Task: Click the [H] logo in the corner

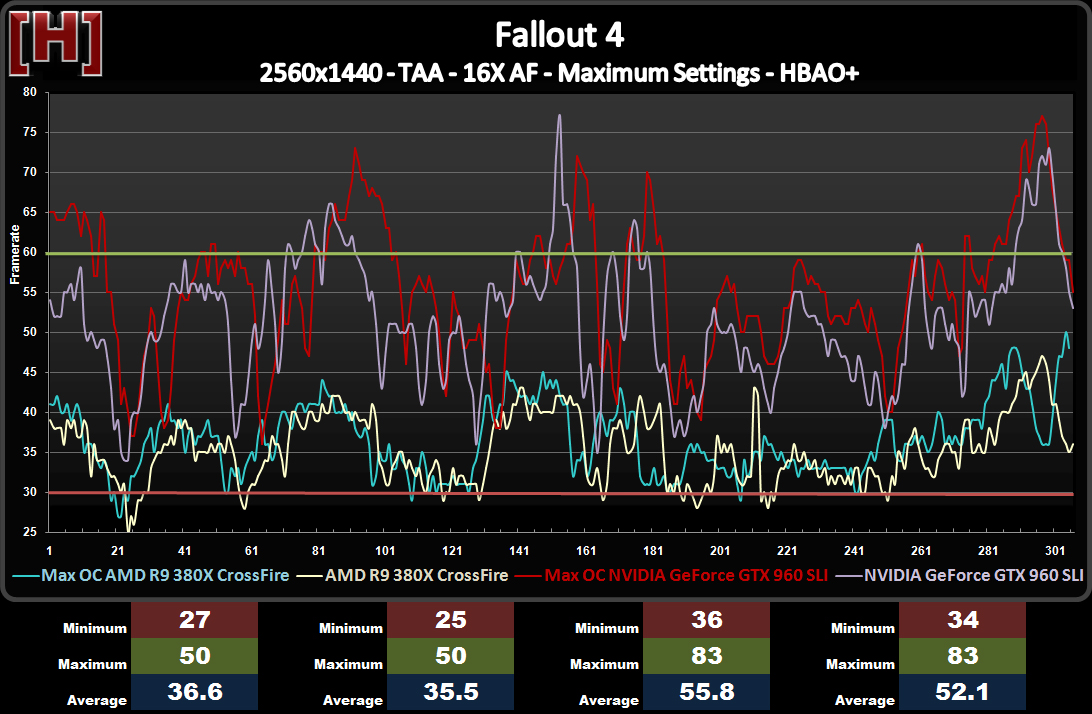Action: click(56, 43)
